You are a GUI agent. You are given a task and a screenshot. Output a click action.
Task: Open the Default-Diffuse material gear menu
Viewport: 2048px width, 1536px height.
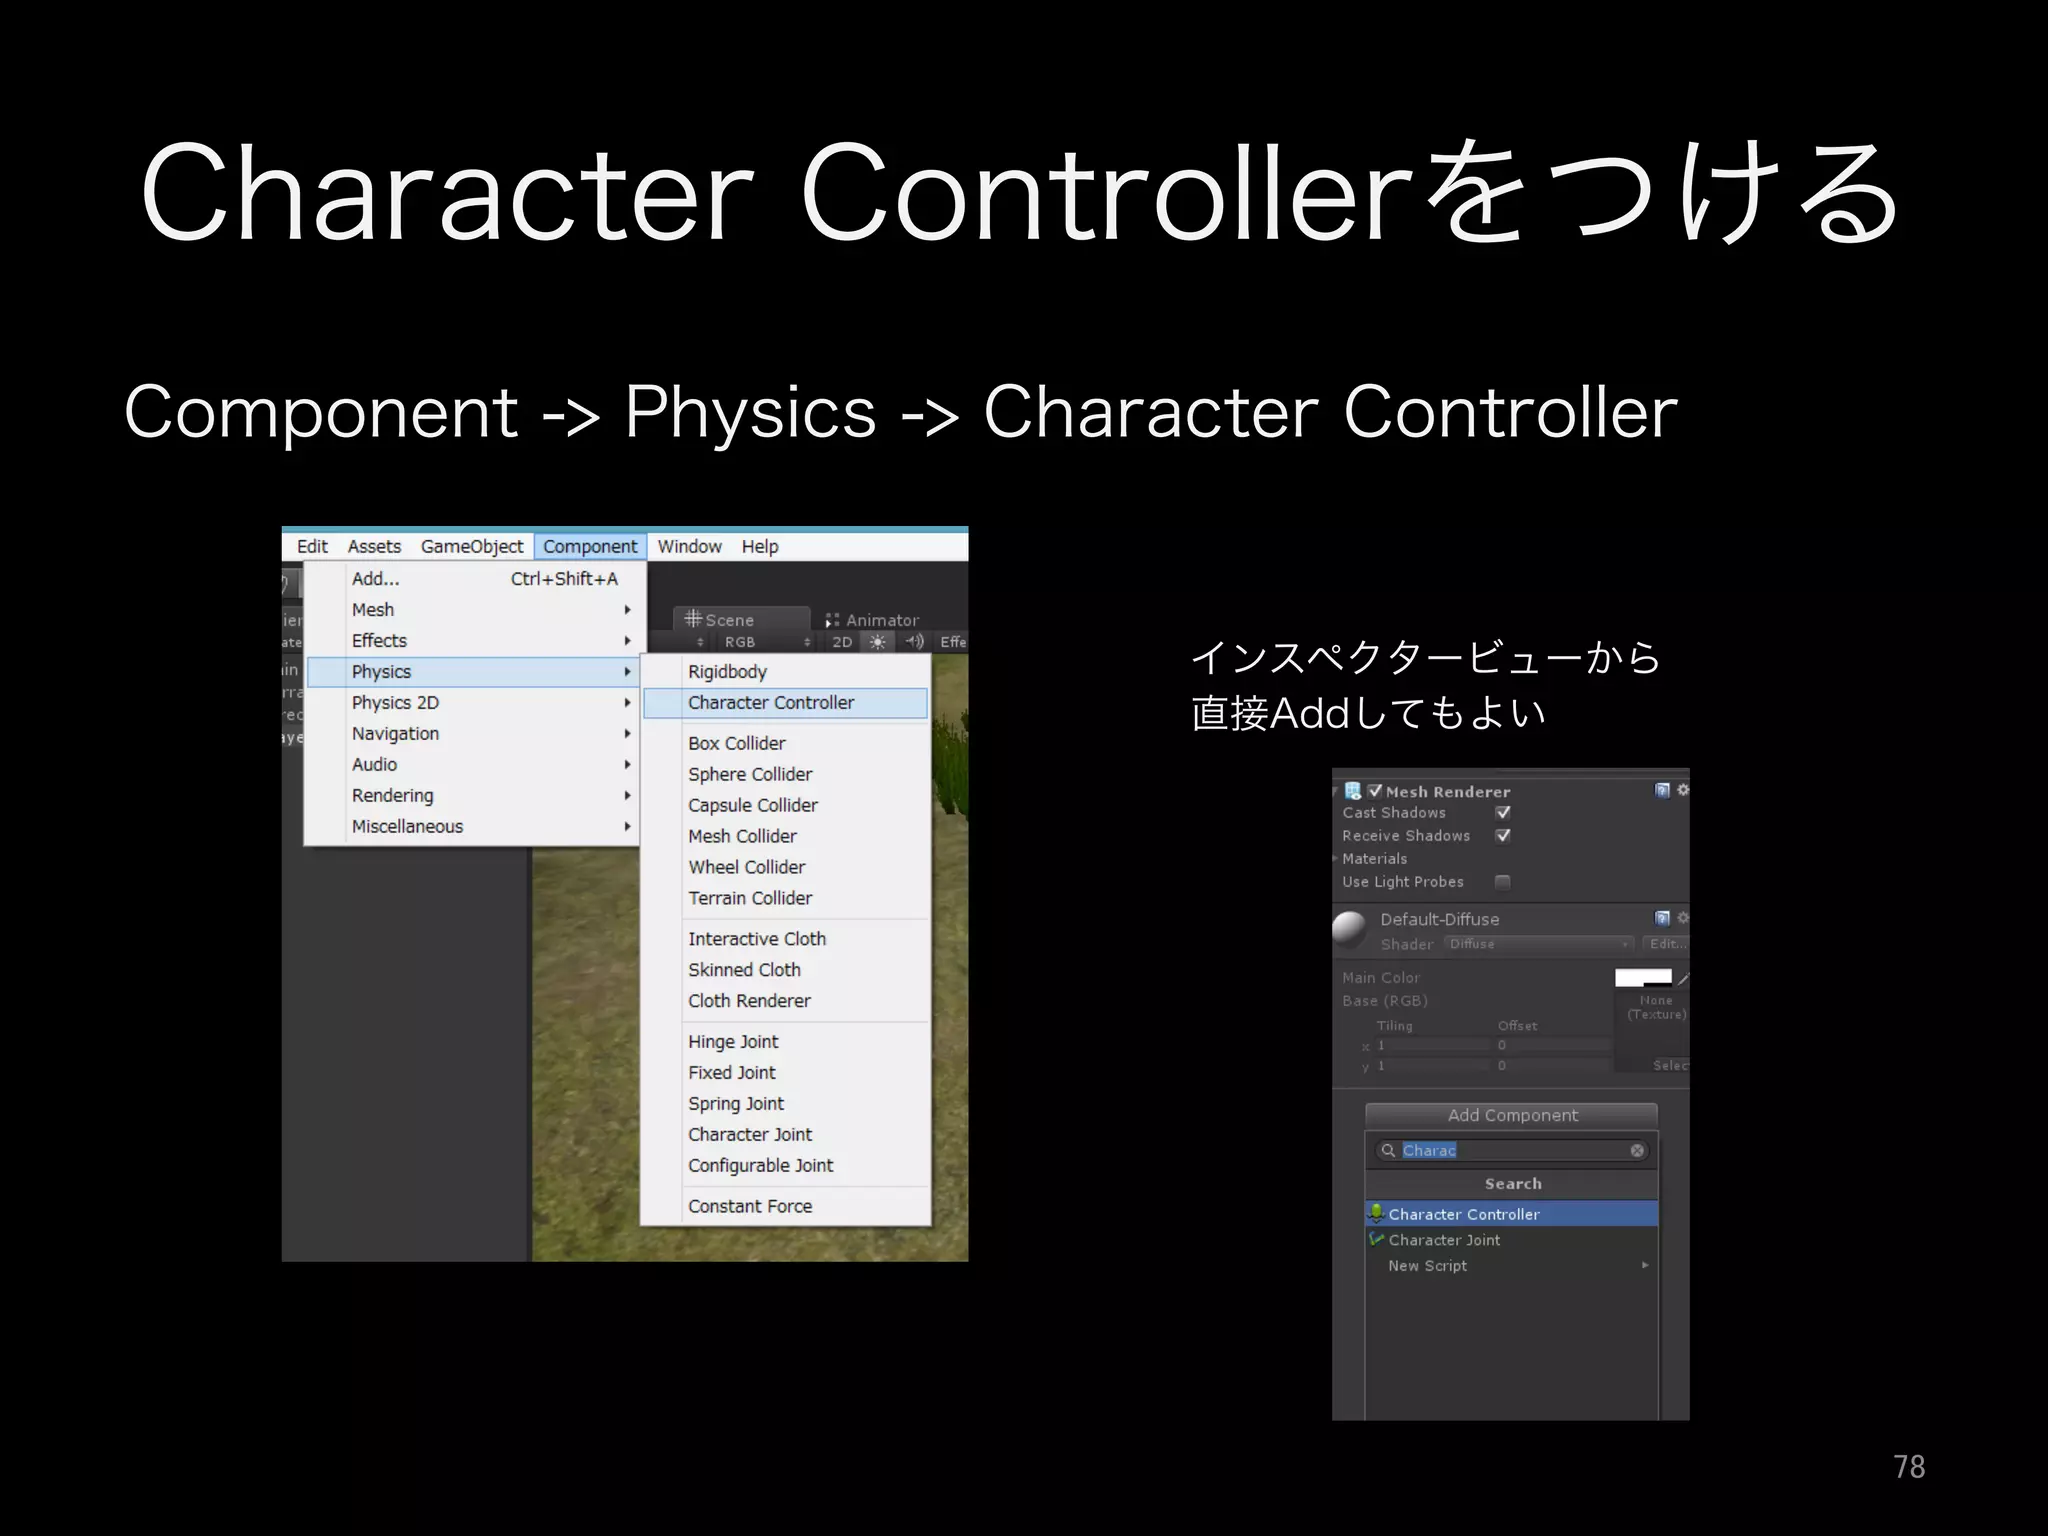[x=1683, y=918]
